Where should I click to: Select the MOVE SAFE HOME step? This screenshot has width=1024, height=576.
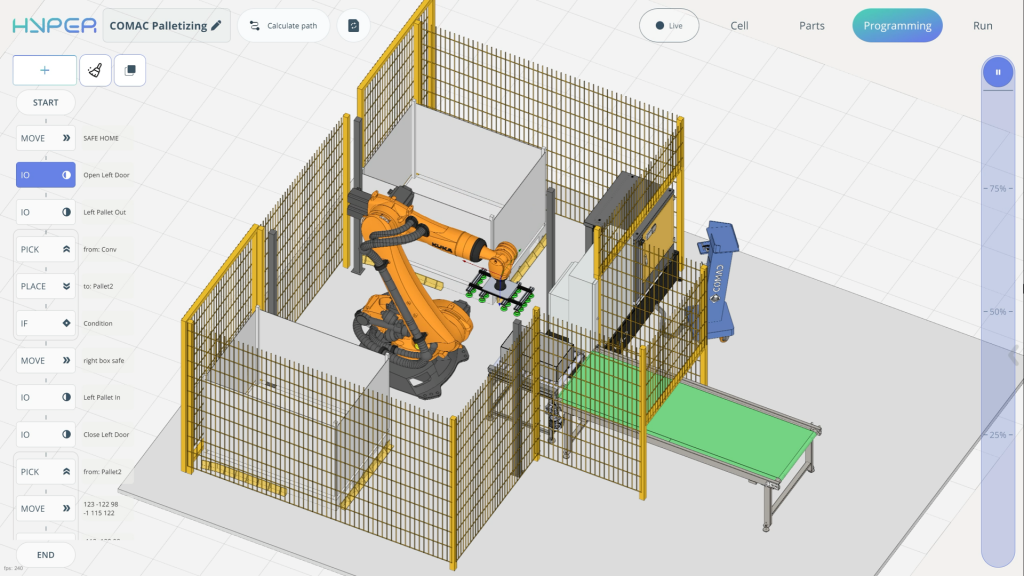(x=46, y=138)
